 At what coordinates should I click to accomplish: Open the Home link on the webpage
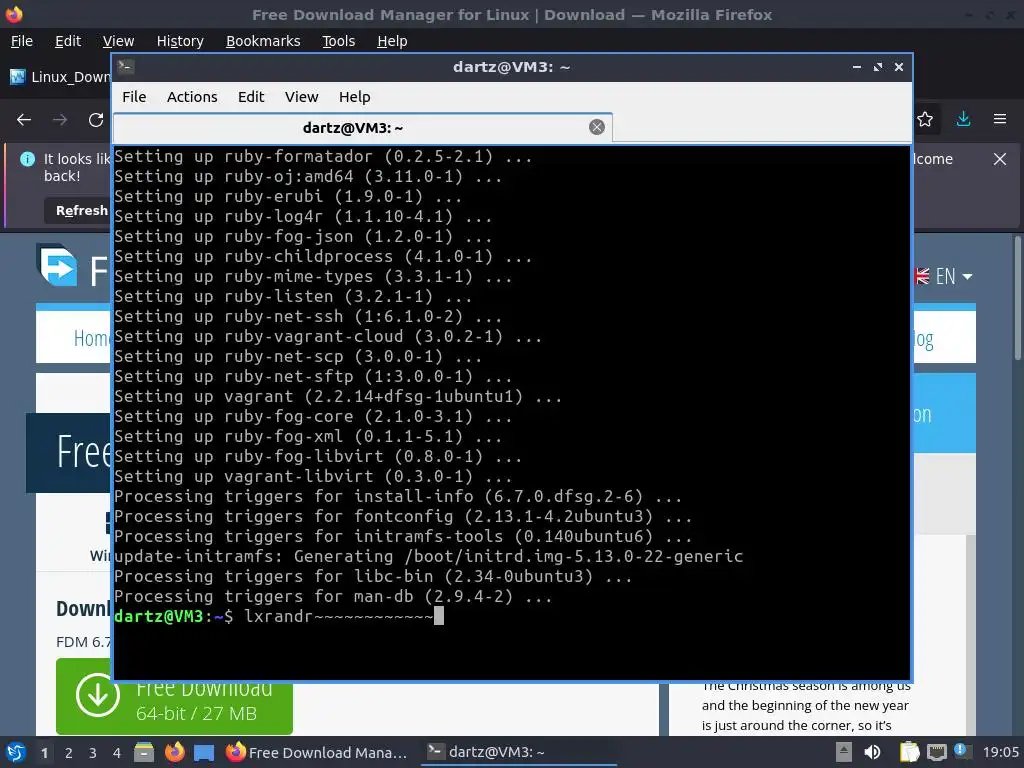[91, 338]
